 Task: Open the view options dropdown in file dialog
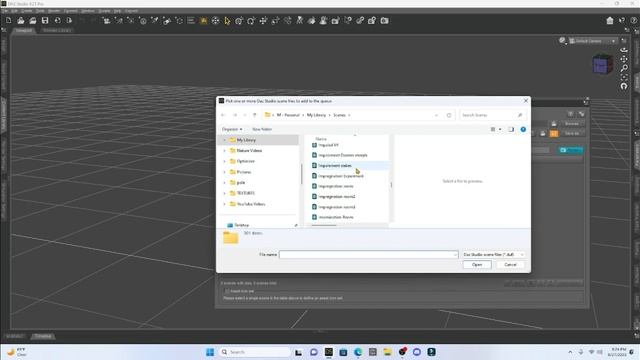(500, 129)
